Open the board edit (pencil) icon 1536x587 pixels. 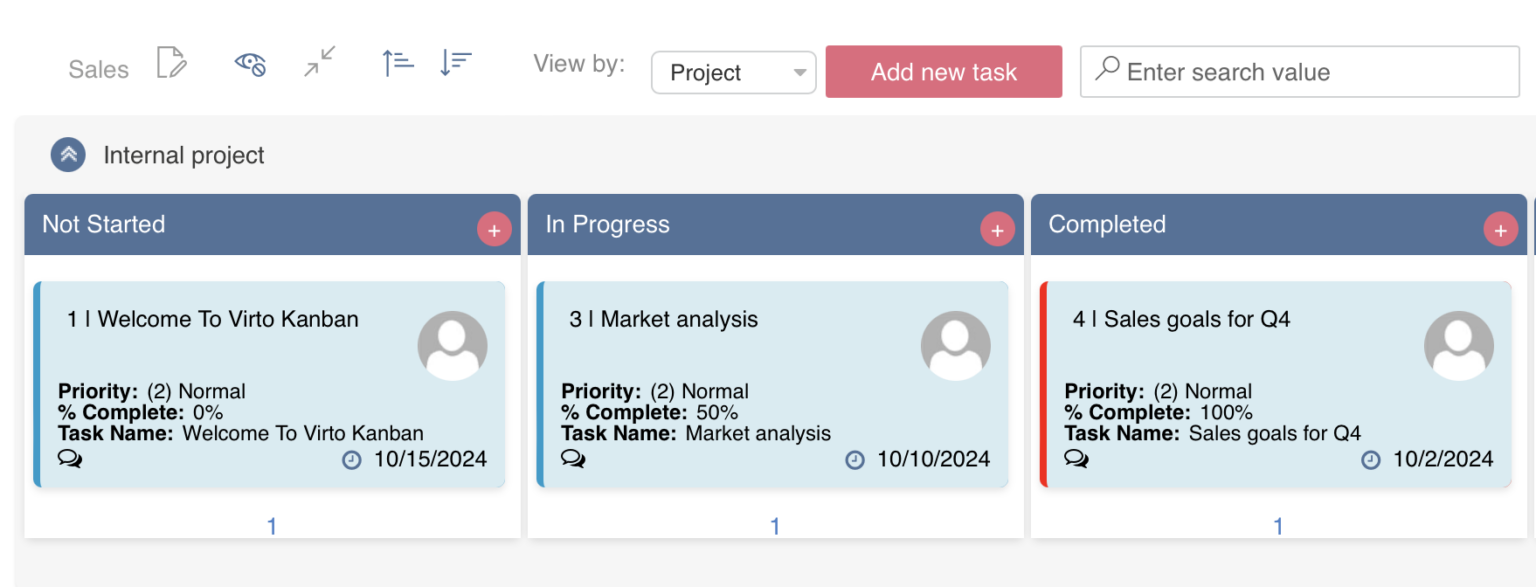click(171, 63)
